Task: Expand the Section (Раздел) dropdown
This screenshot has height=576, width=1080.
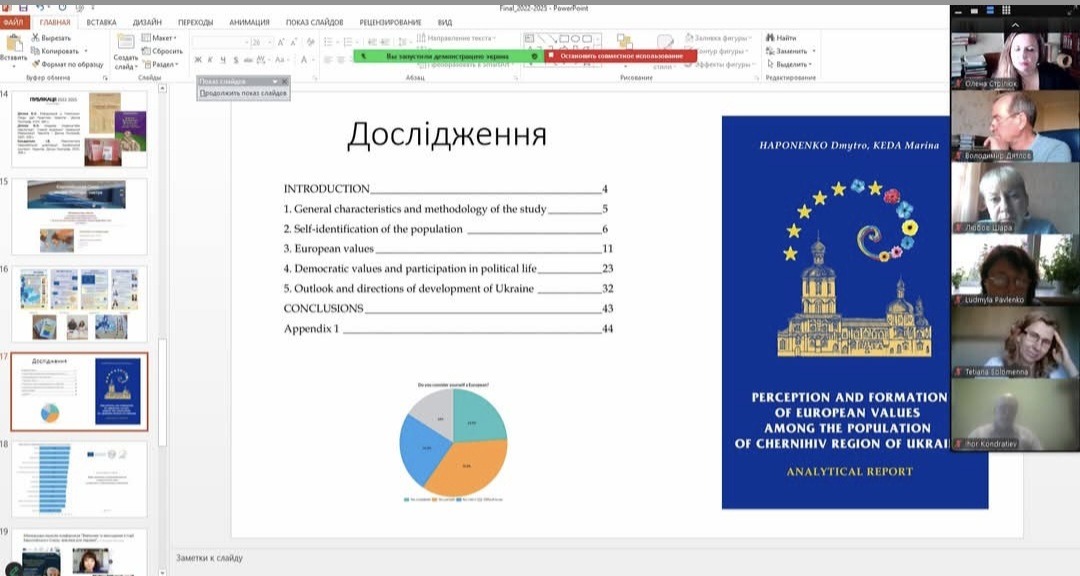Action: point(161,64)
